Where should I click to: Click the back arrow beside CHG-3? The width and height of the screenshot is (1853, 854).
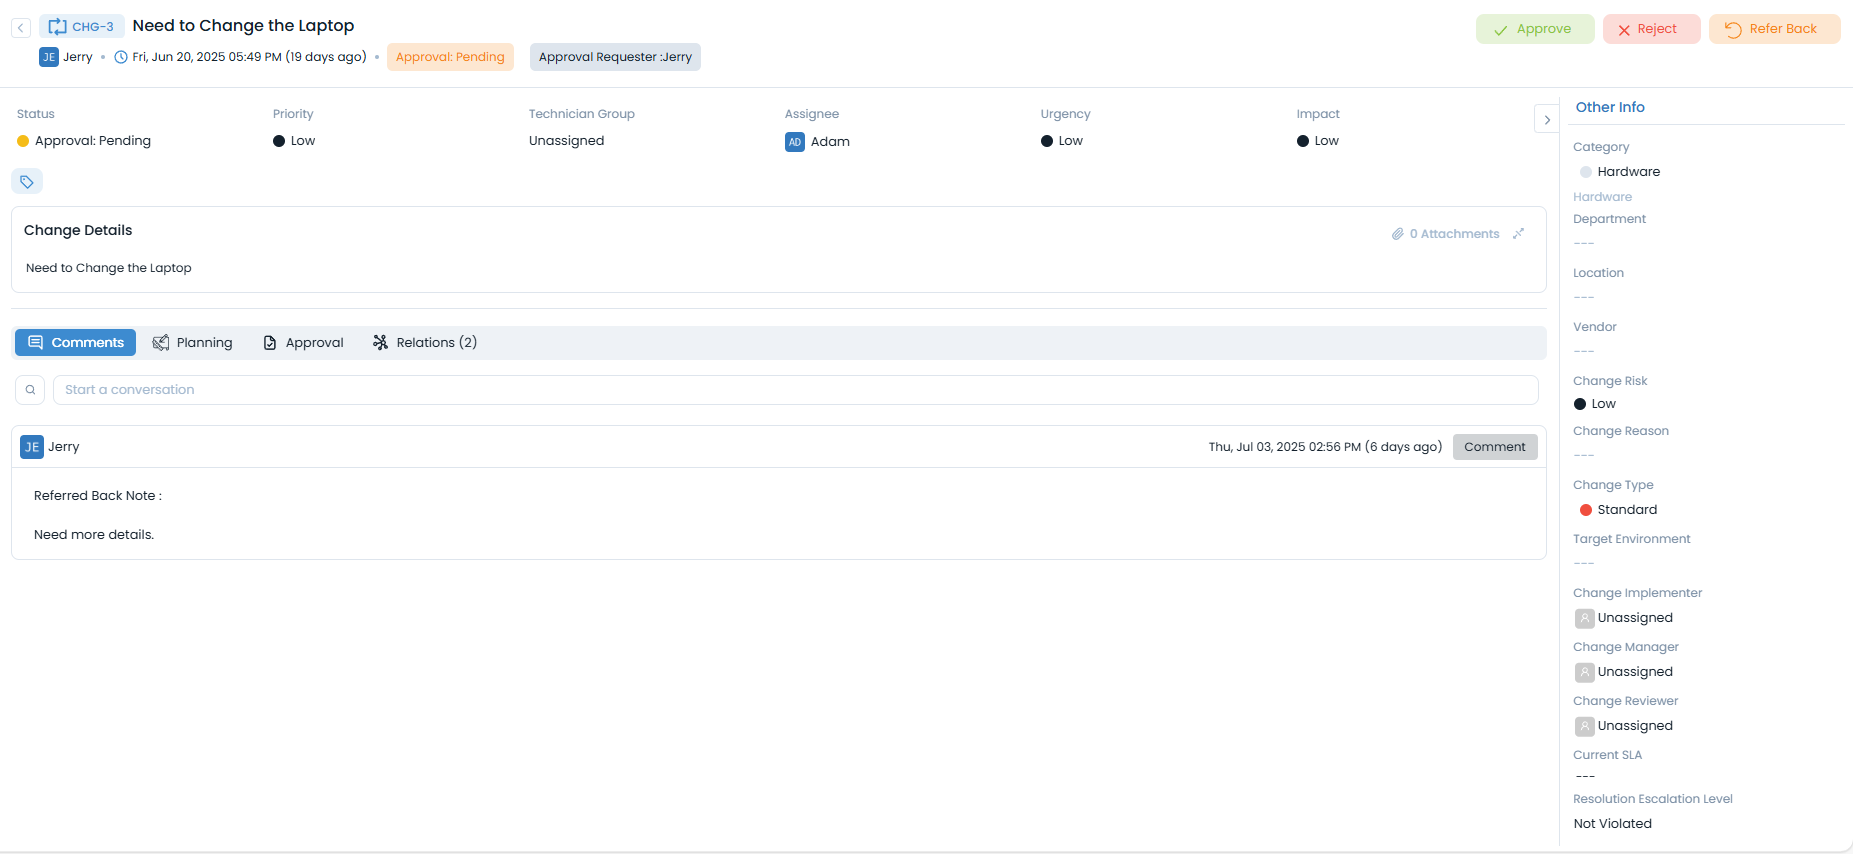point(21,28)
